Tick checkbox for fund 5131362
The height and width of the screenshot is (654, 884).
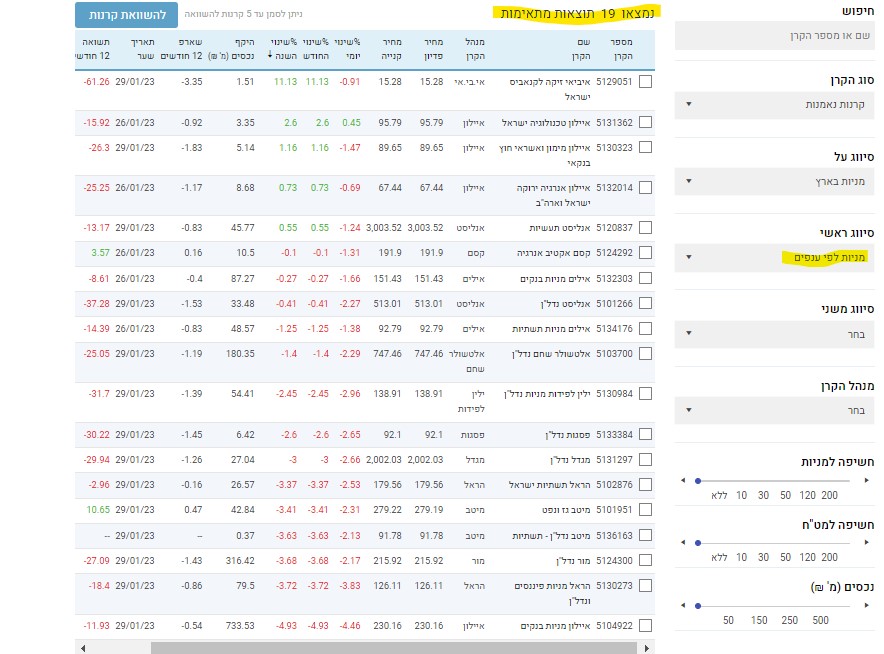tap(646, 122)
